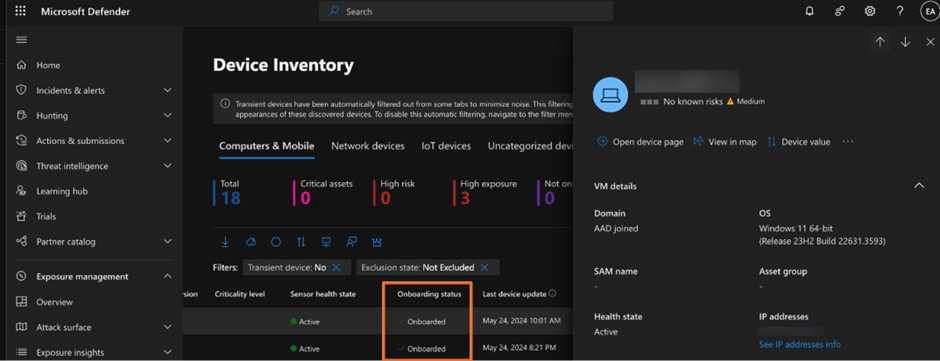The height and width of the screenshot is (361, 940).
Task: Click the export download icon in toolbar
Action: coord(225,242)
